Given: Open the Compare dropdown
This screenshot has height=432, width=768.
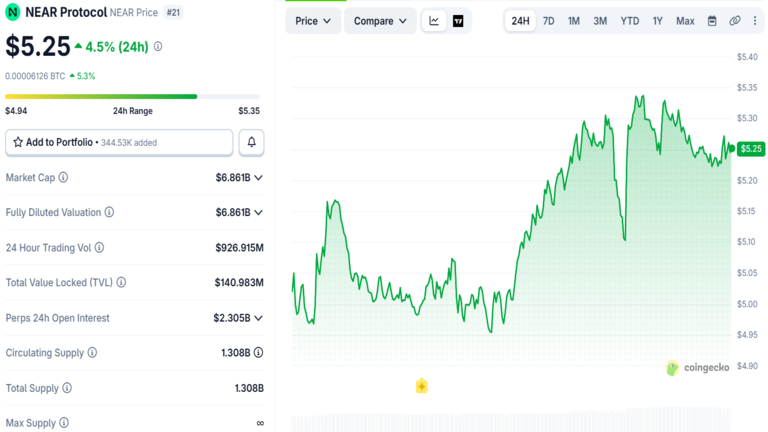Looking at the screenshot, I should point(380,21).
